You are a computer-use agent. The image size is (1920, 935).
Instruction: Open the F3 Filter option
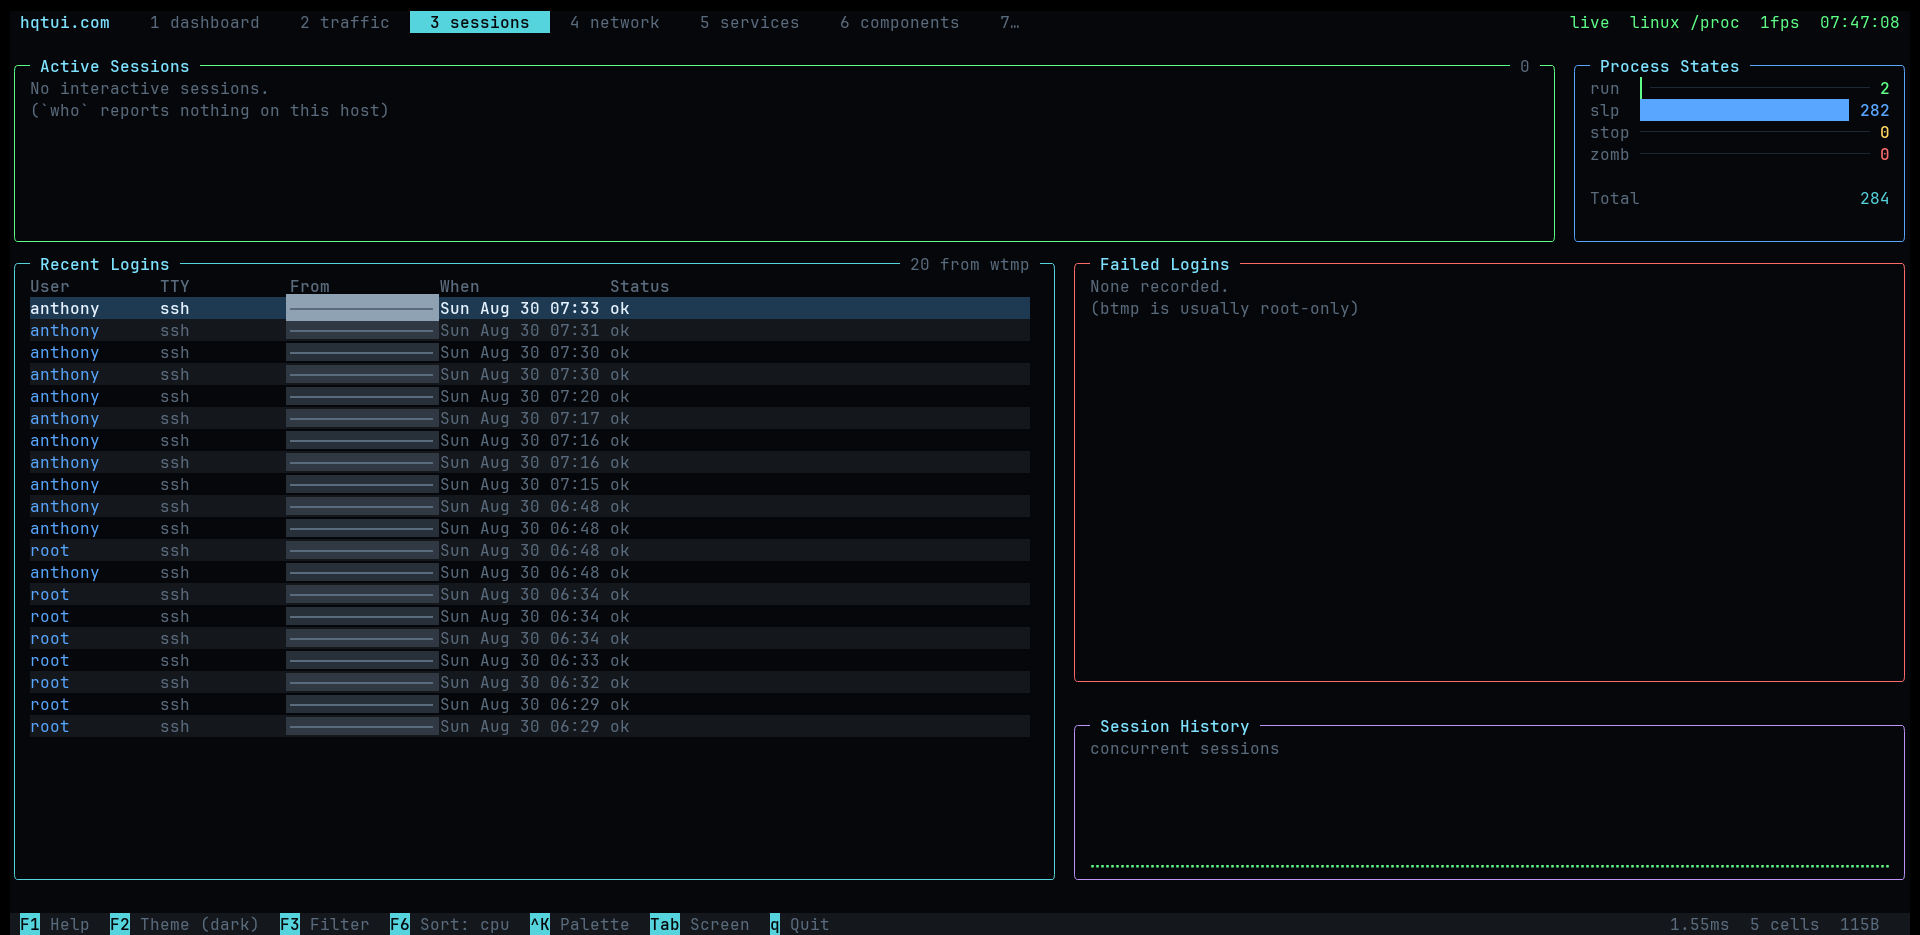tap(325, 924)
